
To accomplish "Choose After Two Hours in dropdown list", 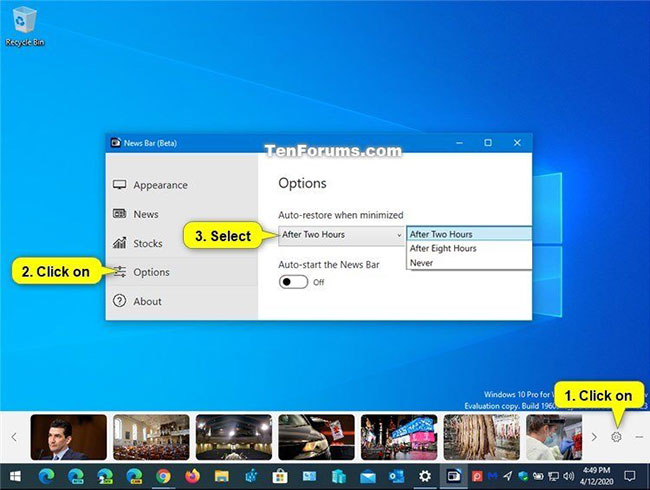I will click(x=469, y=234).
